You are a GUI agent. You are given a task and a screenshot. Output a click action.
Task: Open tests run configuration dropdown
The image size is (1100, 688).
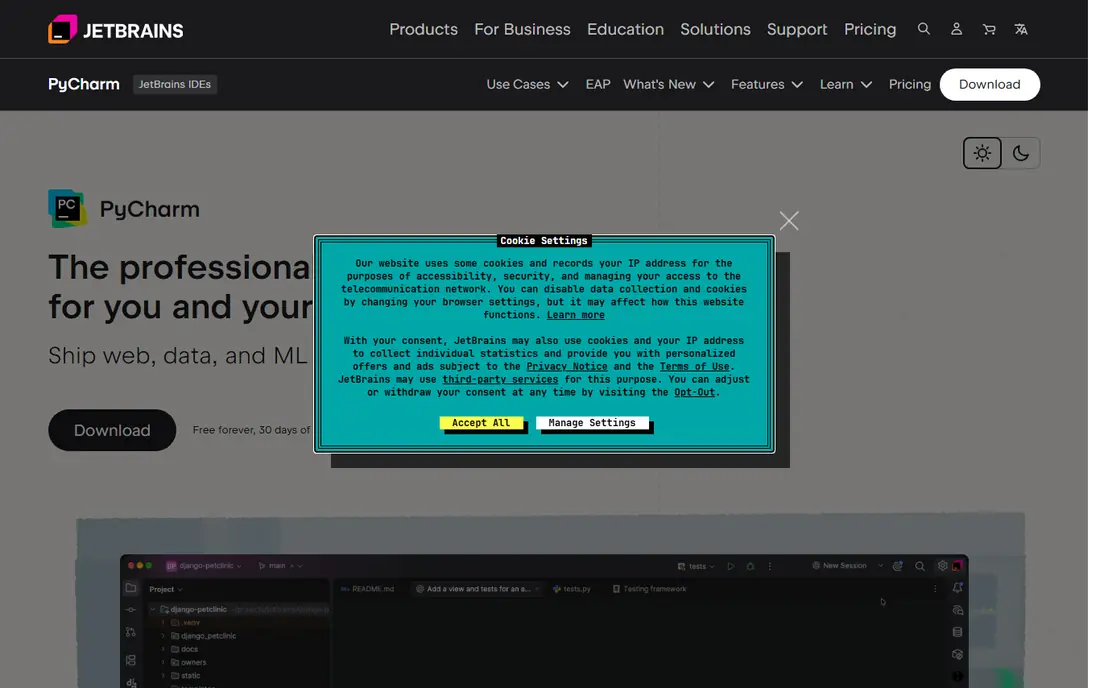(x=696, y=566)
